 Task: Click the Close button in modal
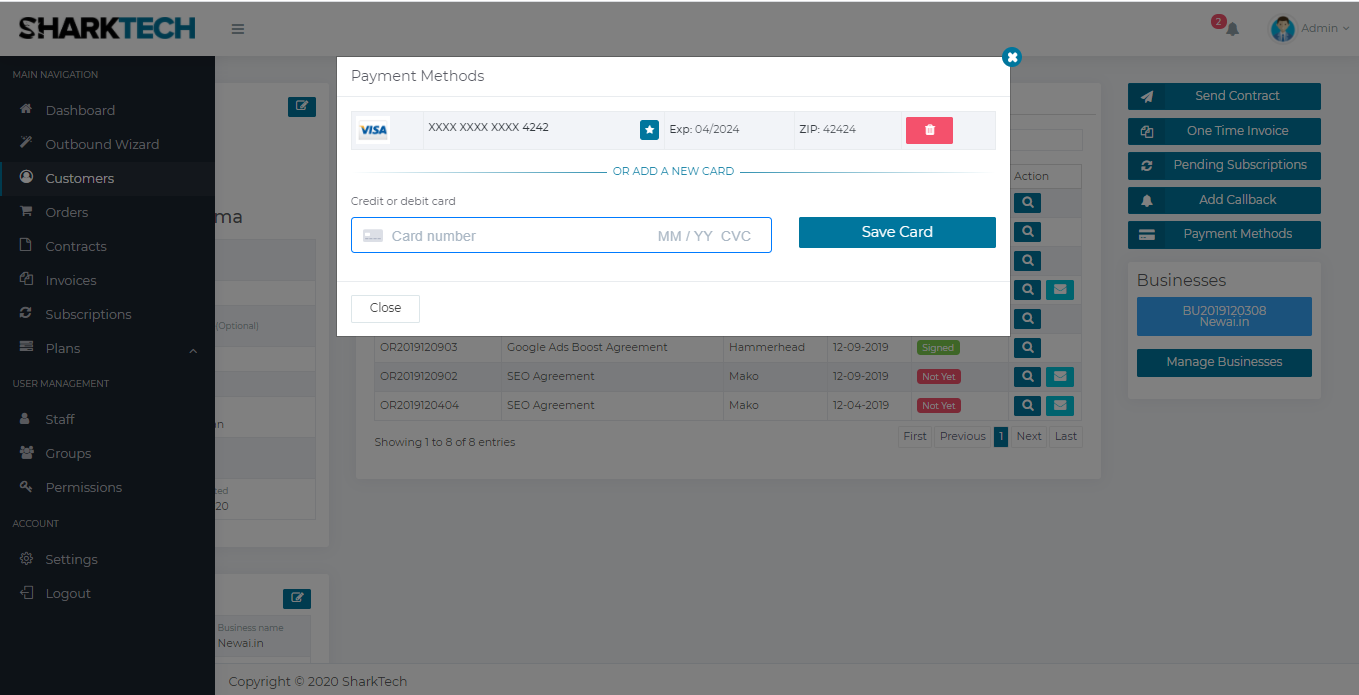click(x=385, y=308)
